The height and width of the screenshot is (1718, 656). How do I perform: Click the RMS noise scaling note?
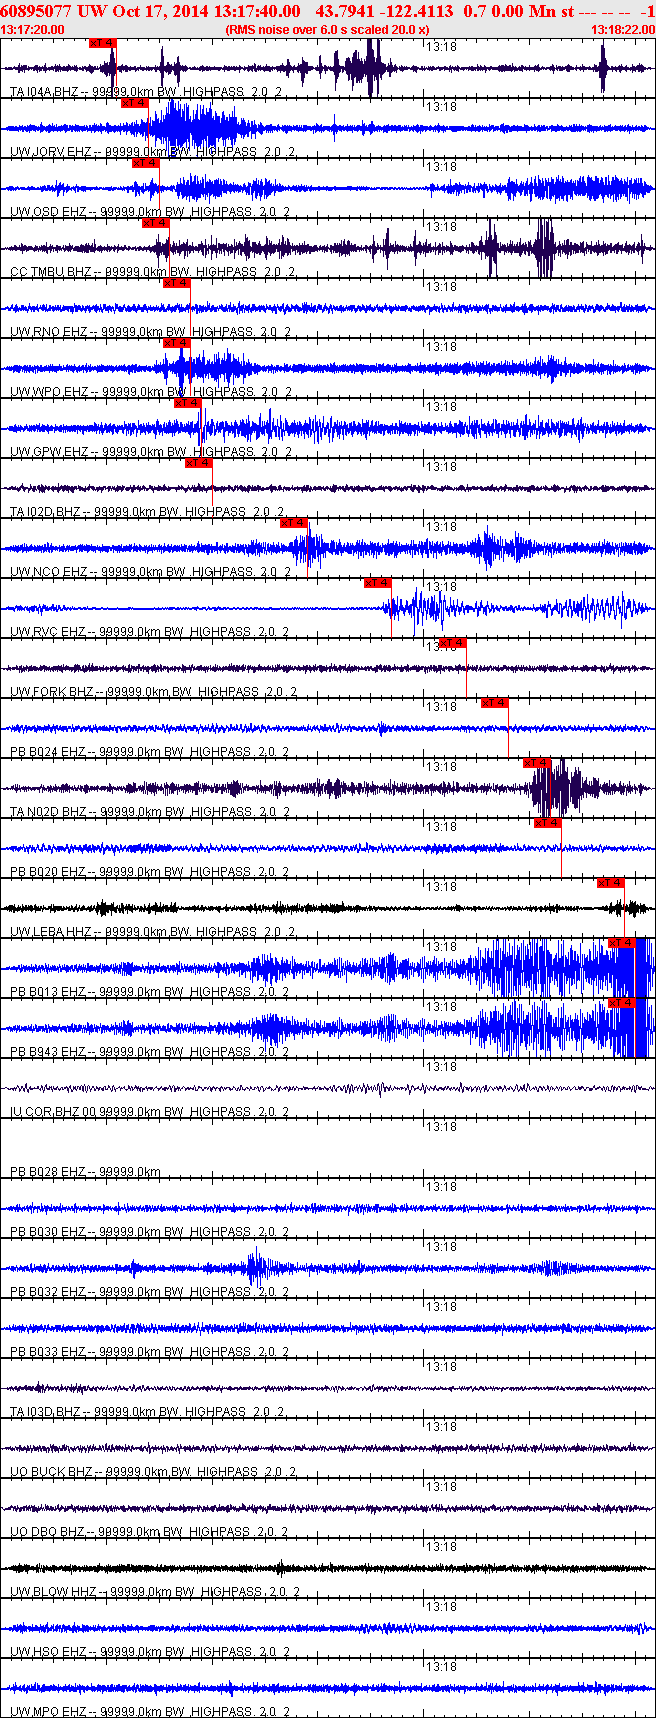click(x=328, y=30)
